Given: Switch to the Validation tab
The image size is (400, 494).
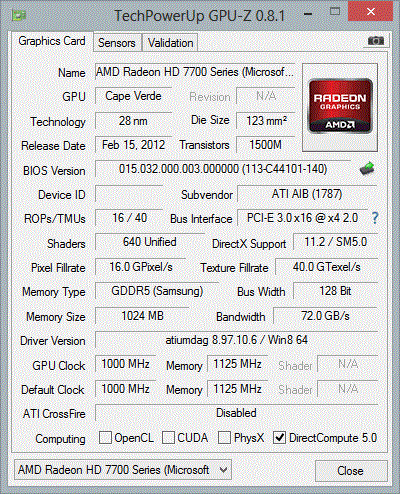Looking at the screenshot, I should point(170,43).
